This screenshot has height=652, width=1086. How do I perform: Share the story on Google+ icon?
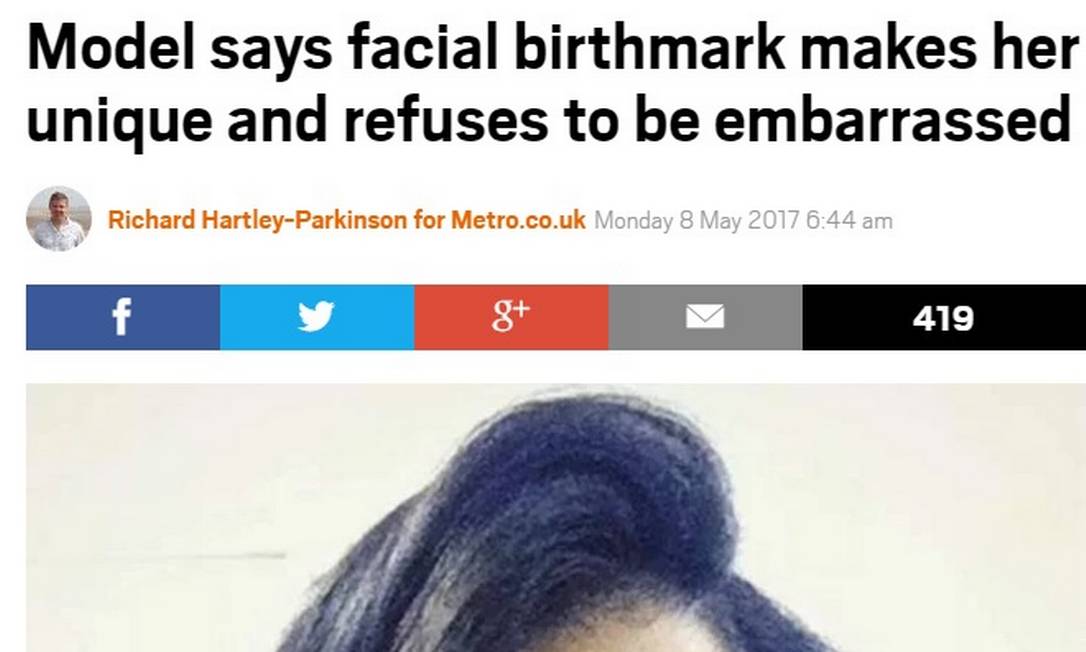(511, 317)
